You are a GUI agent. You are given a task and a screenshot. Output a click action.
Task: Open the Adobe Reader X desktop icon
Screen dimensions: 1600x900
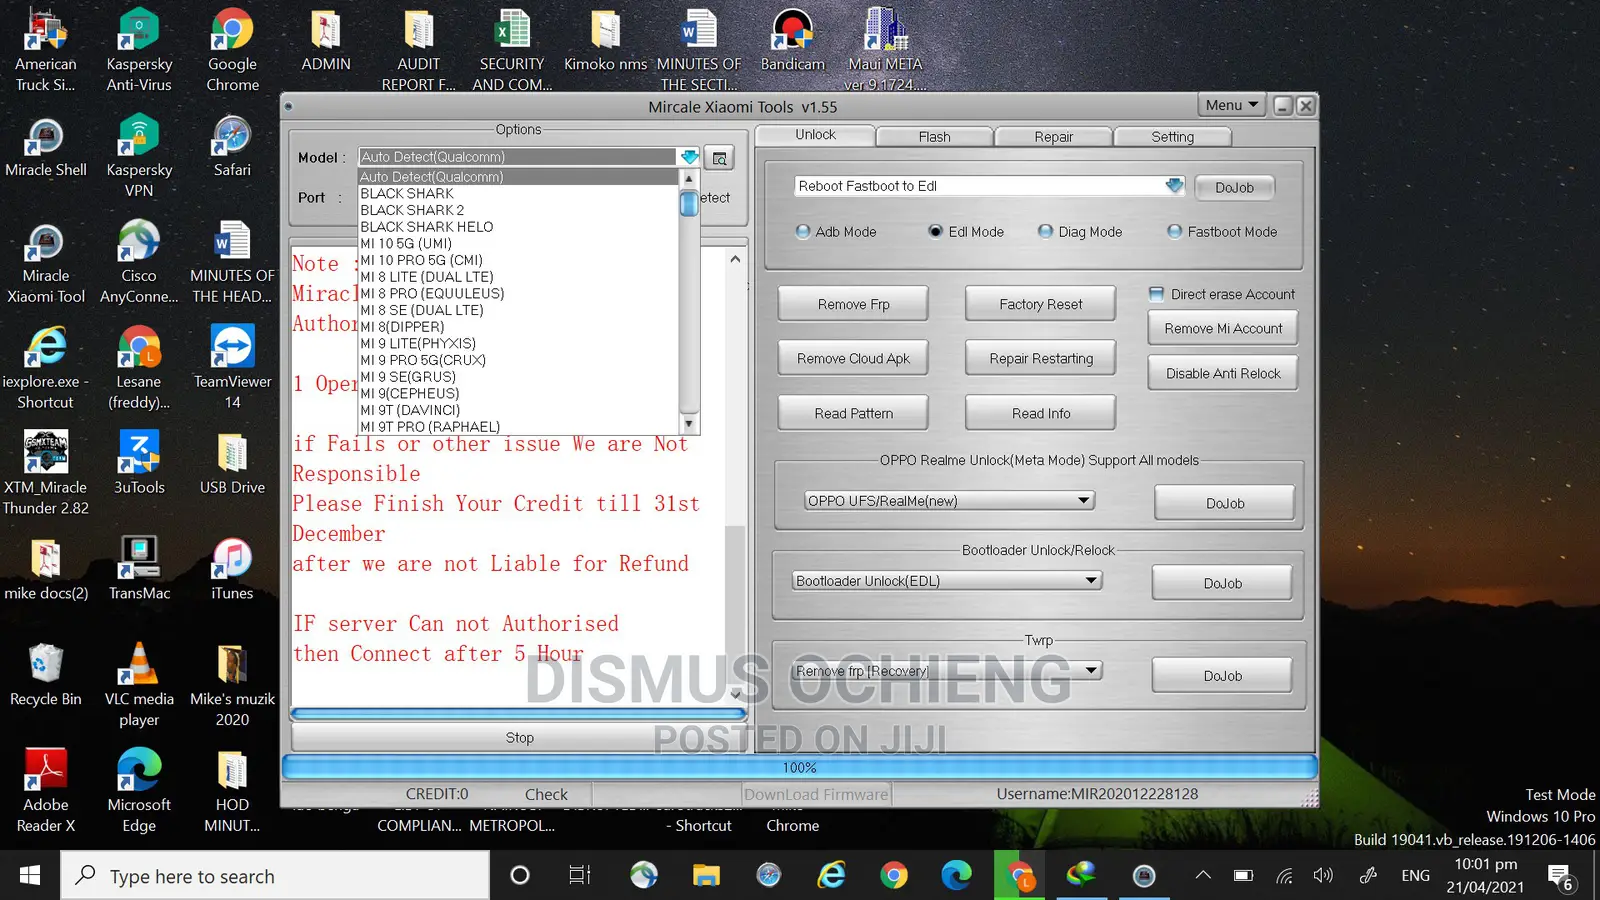point(46,790)
